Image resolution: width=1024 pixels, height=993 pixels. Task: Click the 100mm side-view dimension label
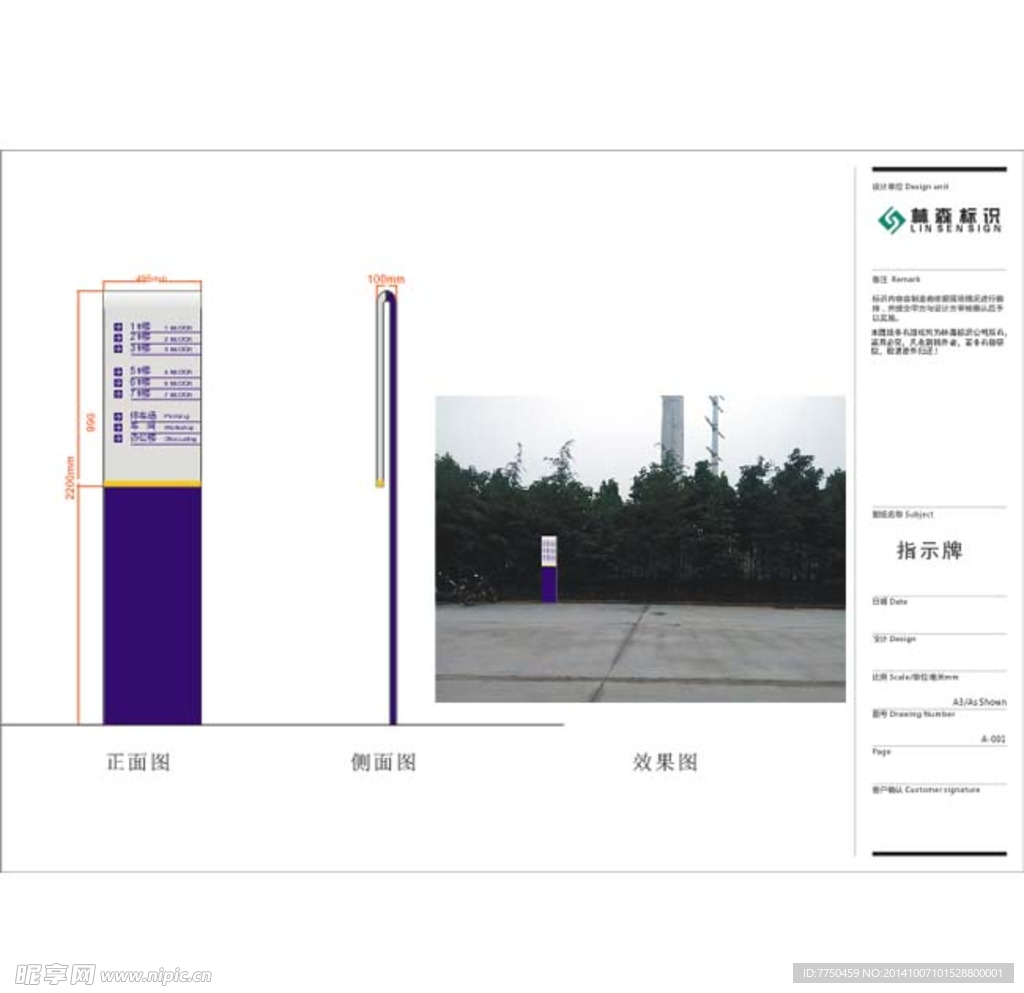click(386, 279)
